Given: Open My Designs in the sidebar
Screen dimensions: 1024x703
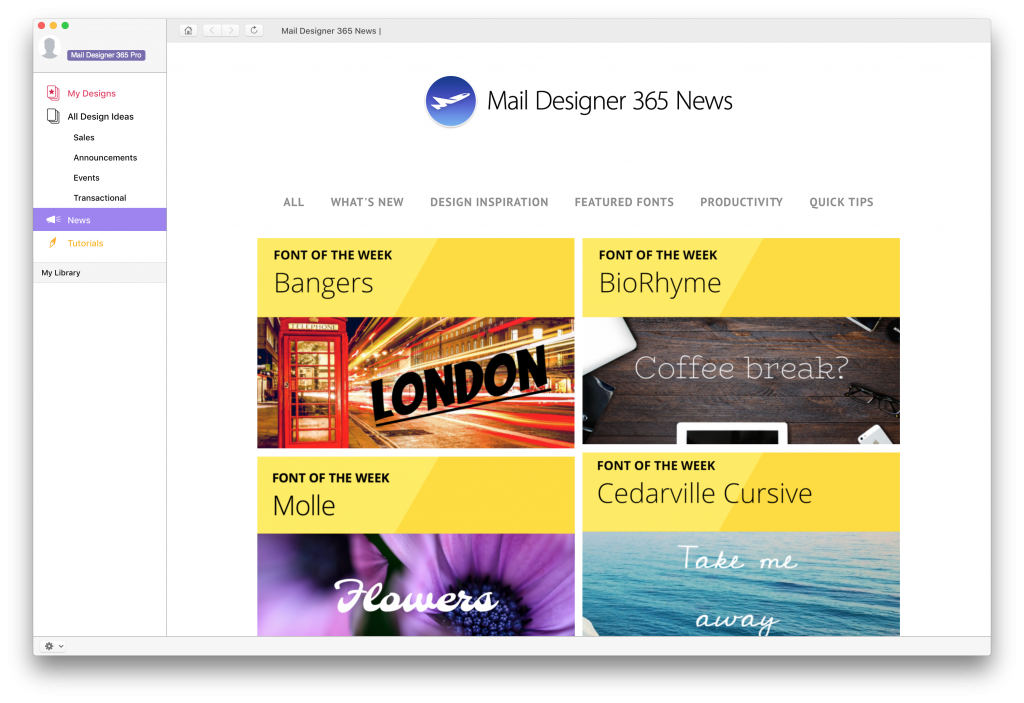Looking at the screenshot, I should click(91, 93).
